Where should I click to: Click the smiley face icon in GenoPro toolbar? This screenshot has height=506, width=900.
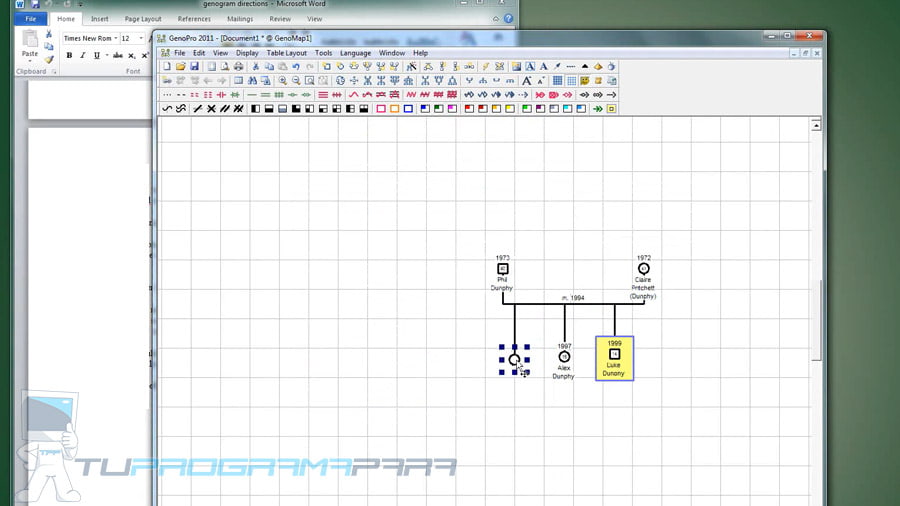(x=584, y=81)
